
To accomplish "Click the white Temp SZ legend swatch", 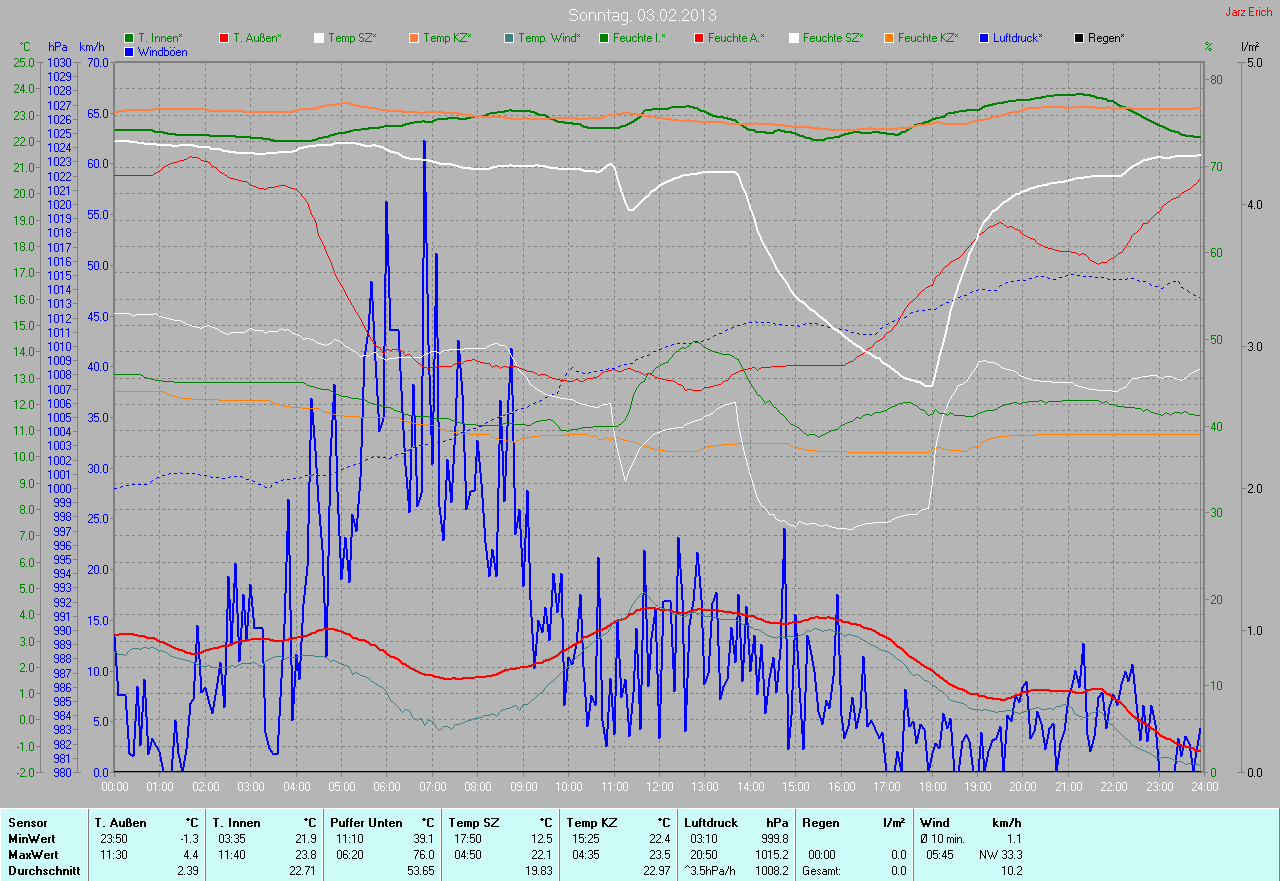I will point(319,38).
